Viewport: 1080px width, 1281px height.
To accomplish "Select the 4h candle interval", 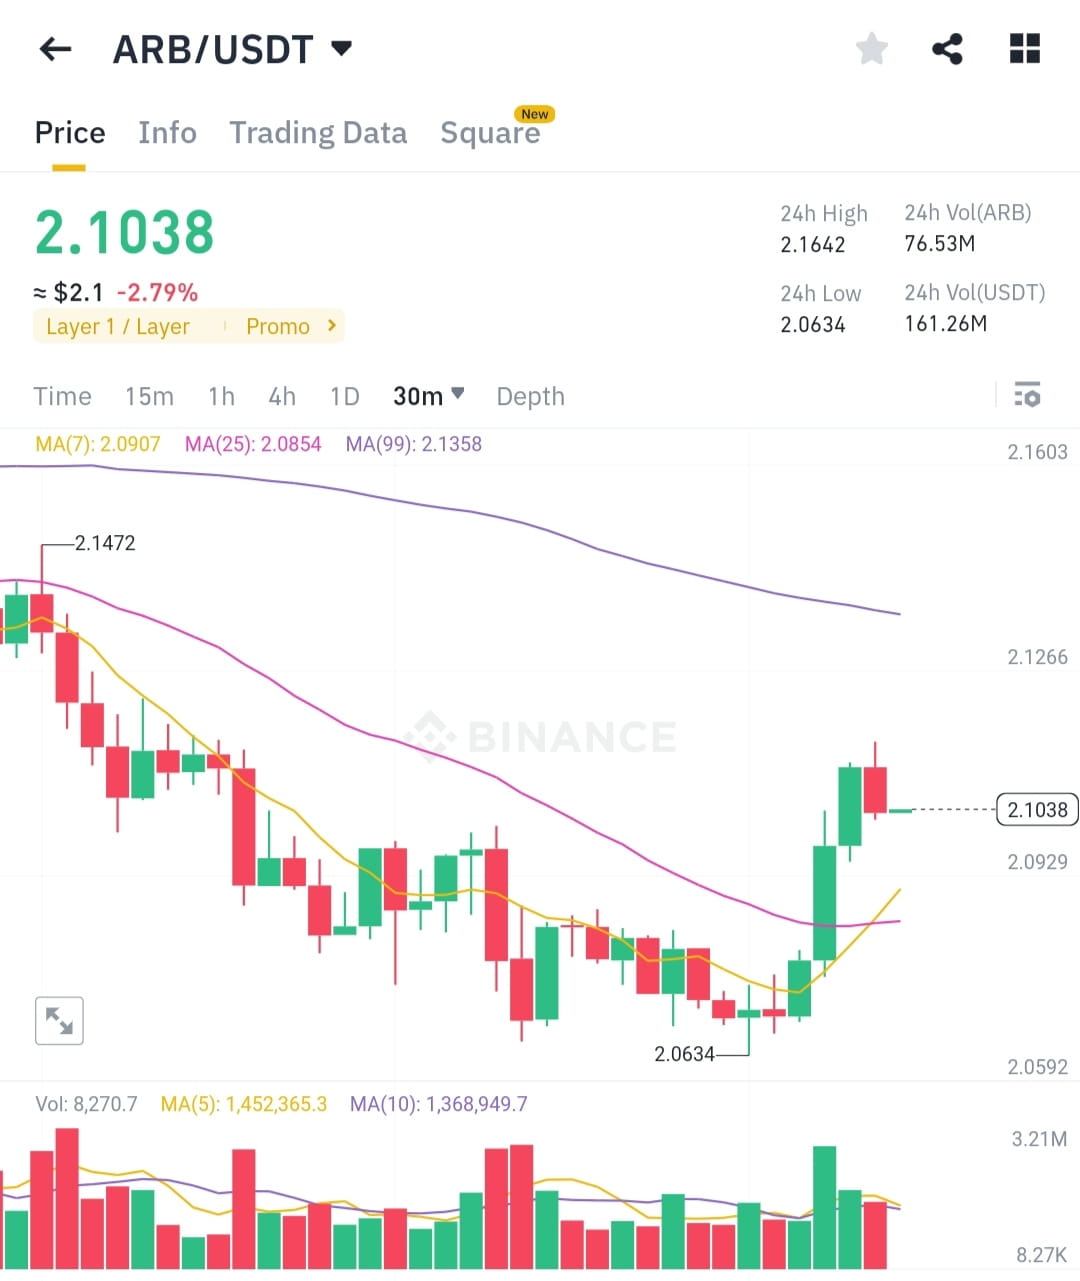I will tap(281, 396).
